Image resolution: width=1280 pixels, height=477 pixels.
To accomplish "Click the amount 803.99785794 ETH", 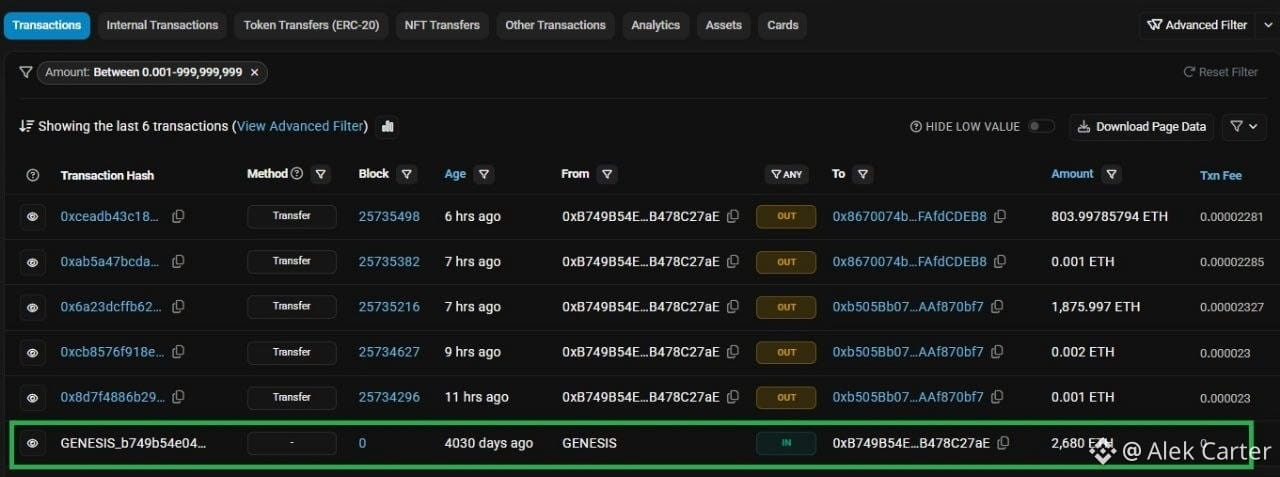I will (x=1109, y=216).
